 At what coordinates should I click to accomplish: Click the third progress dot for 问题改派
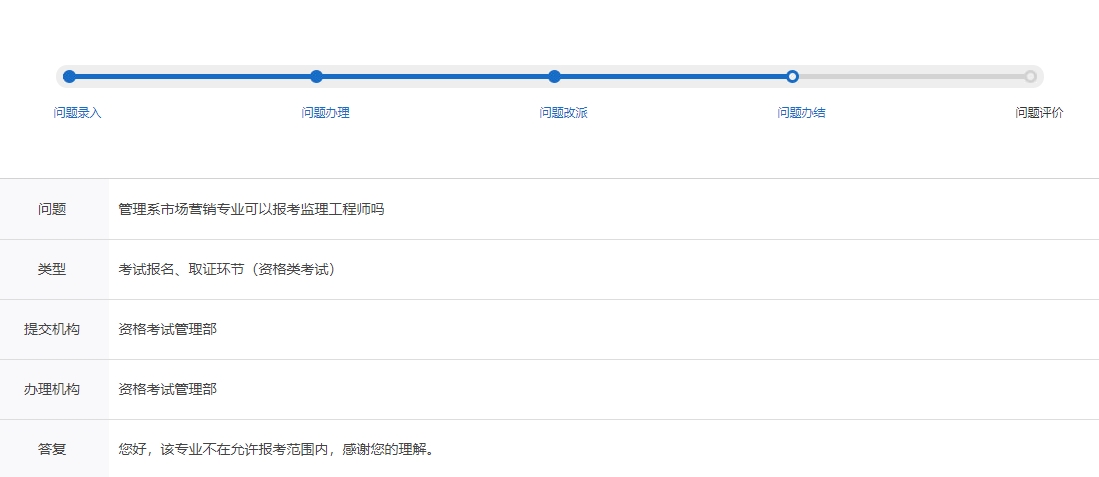554,76
